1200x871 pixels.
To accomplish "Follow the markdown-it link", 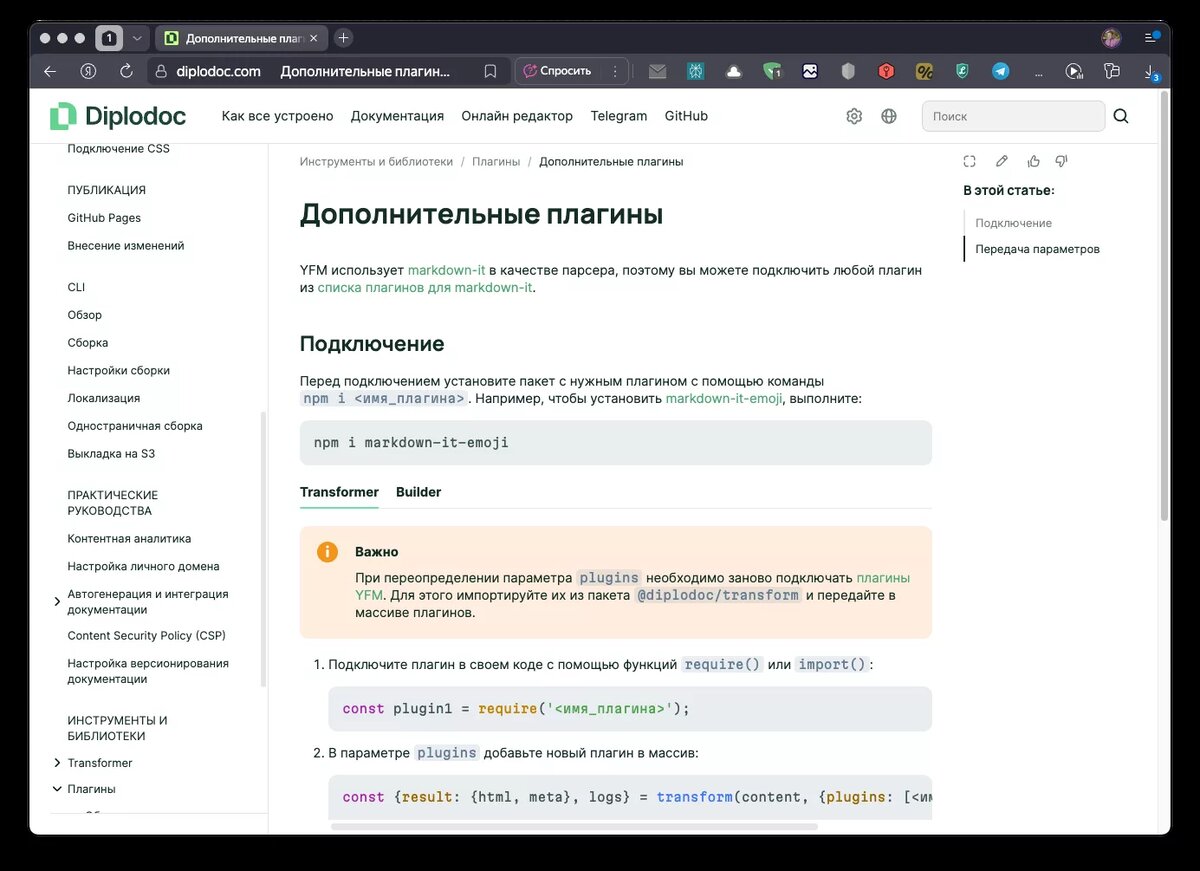I will click(x=446, y=270).
